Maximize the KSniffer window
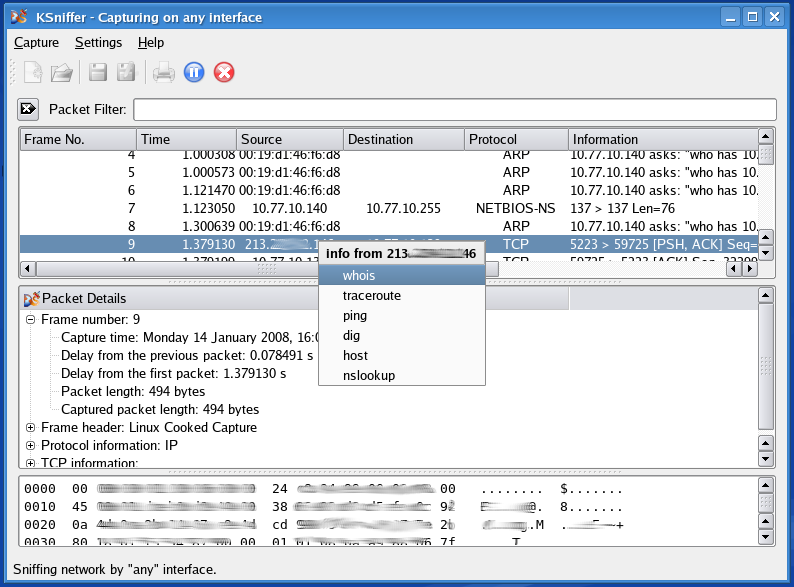Image resolution: width=794 pixels, height=587 pixels. (x=752, y=17)
